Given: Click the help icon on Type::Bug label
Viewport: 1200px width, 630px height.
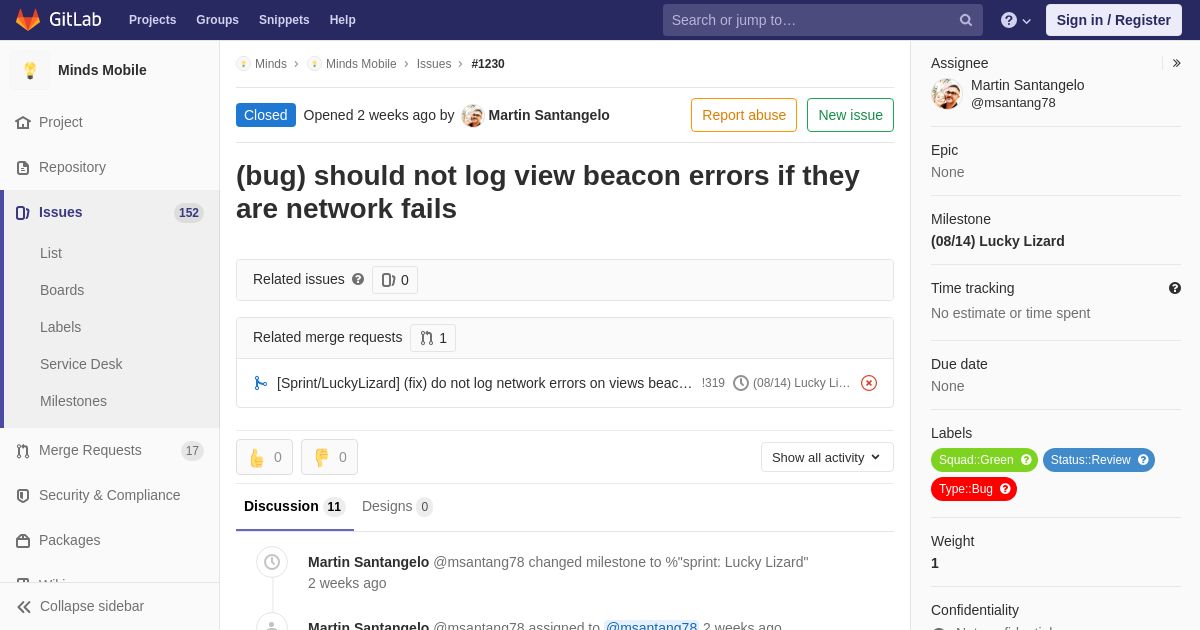Looking at the screenshot, I should [x=1005, y=489].
